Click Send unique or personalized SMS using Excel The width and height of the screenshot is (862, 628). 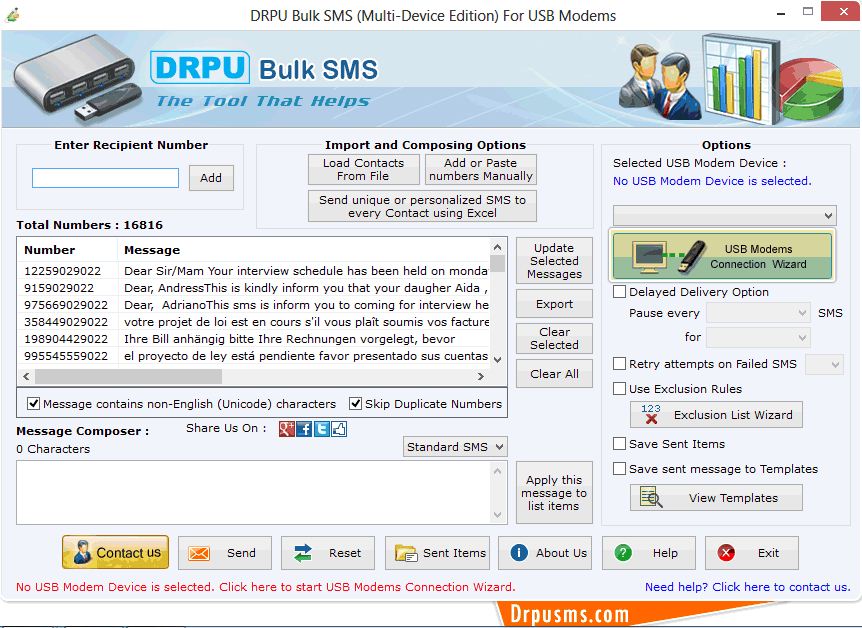(x=422, y=206)
